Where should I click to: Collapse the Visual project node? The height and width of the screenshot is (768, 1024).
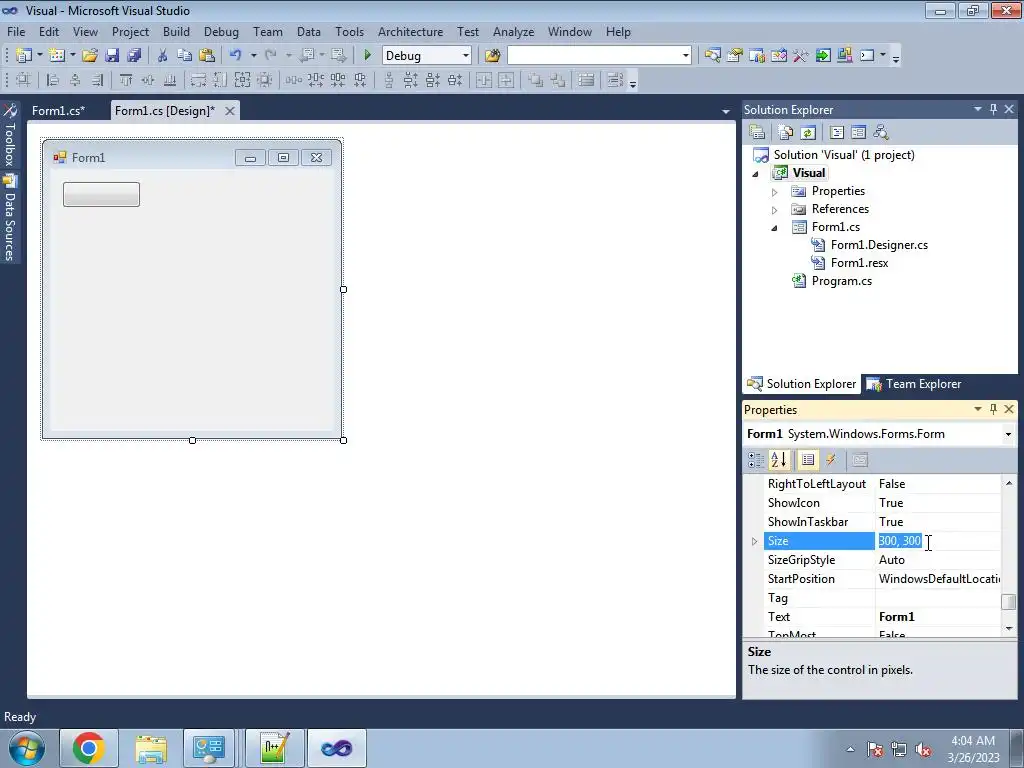tap(756, 174)
